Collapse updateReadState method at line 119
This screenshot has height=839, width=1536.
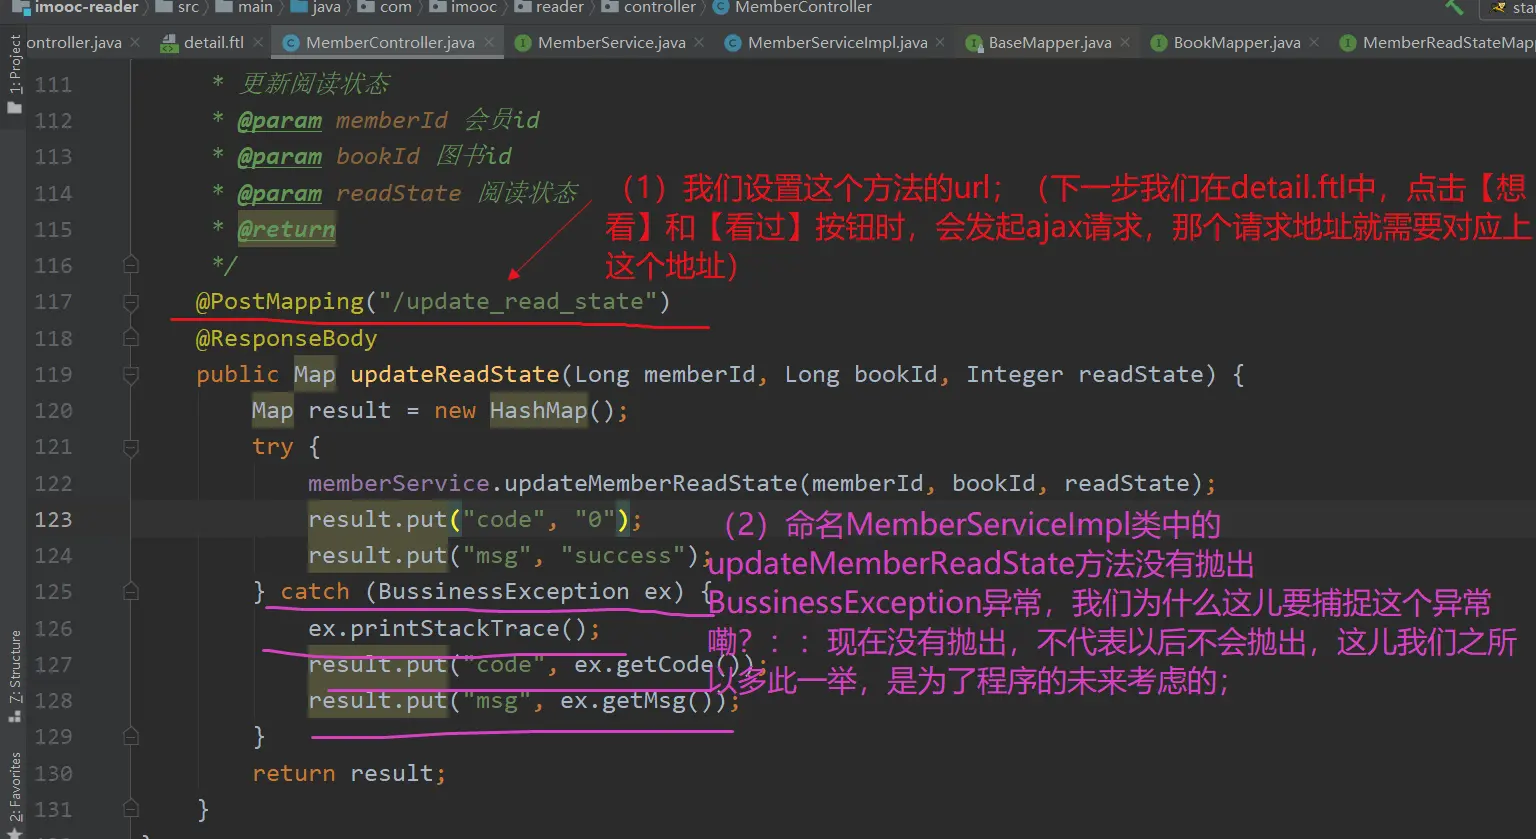131,375
